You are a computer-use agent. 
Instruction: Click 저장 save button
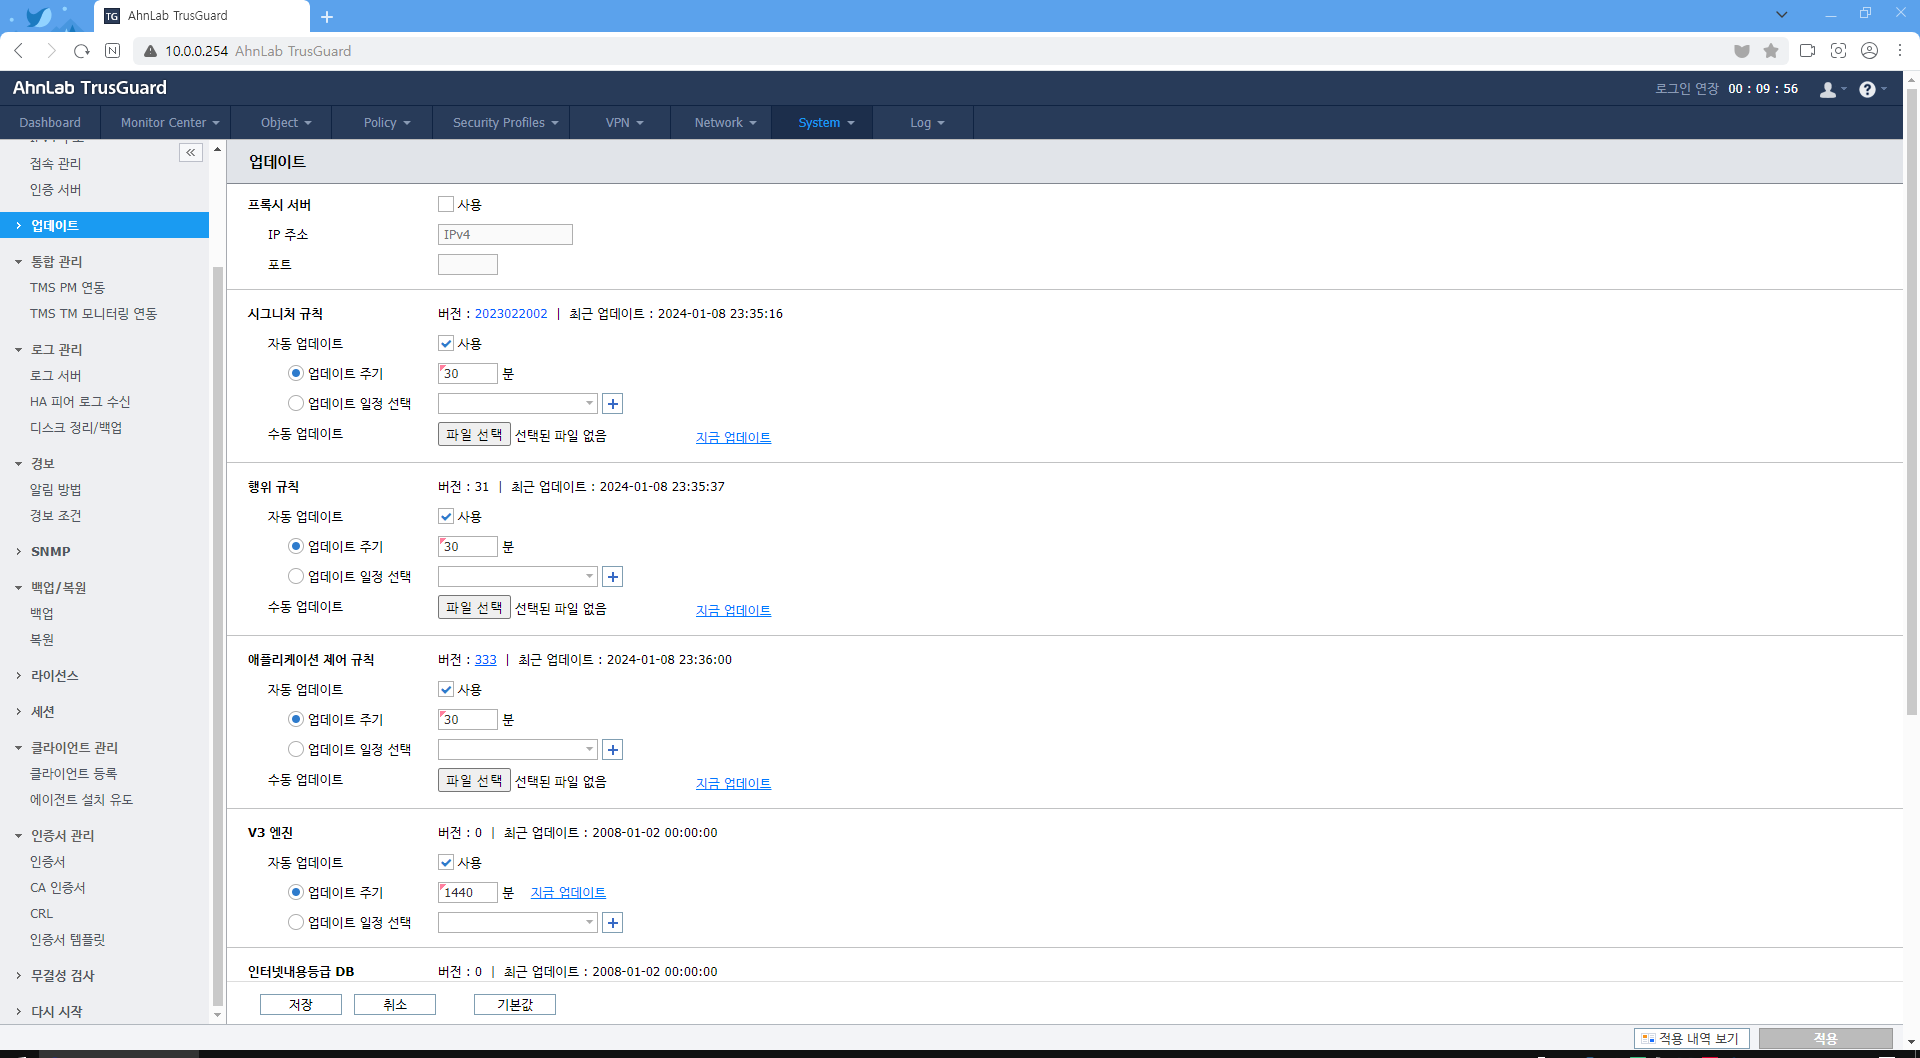[x=301, y=1005]
